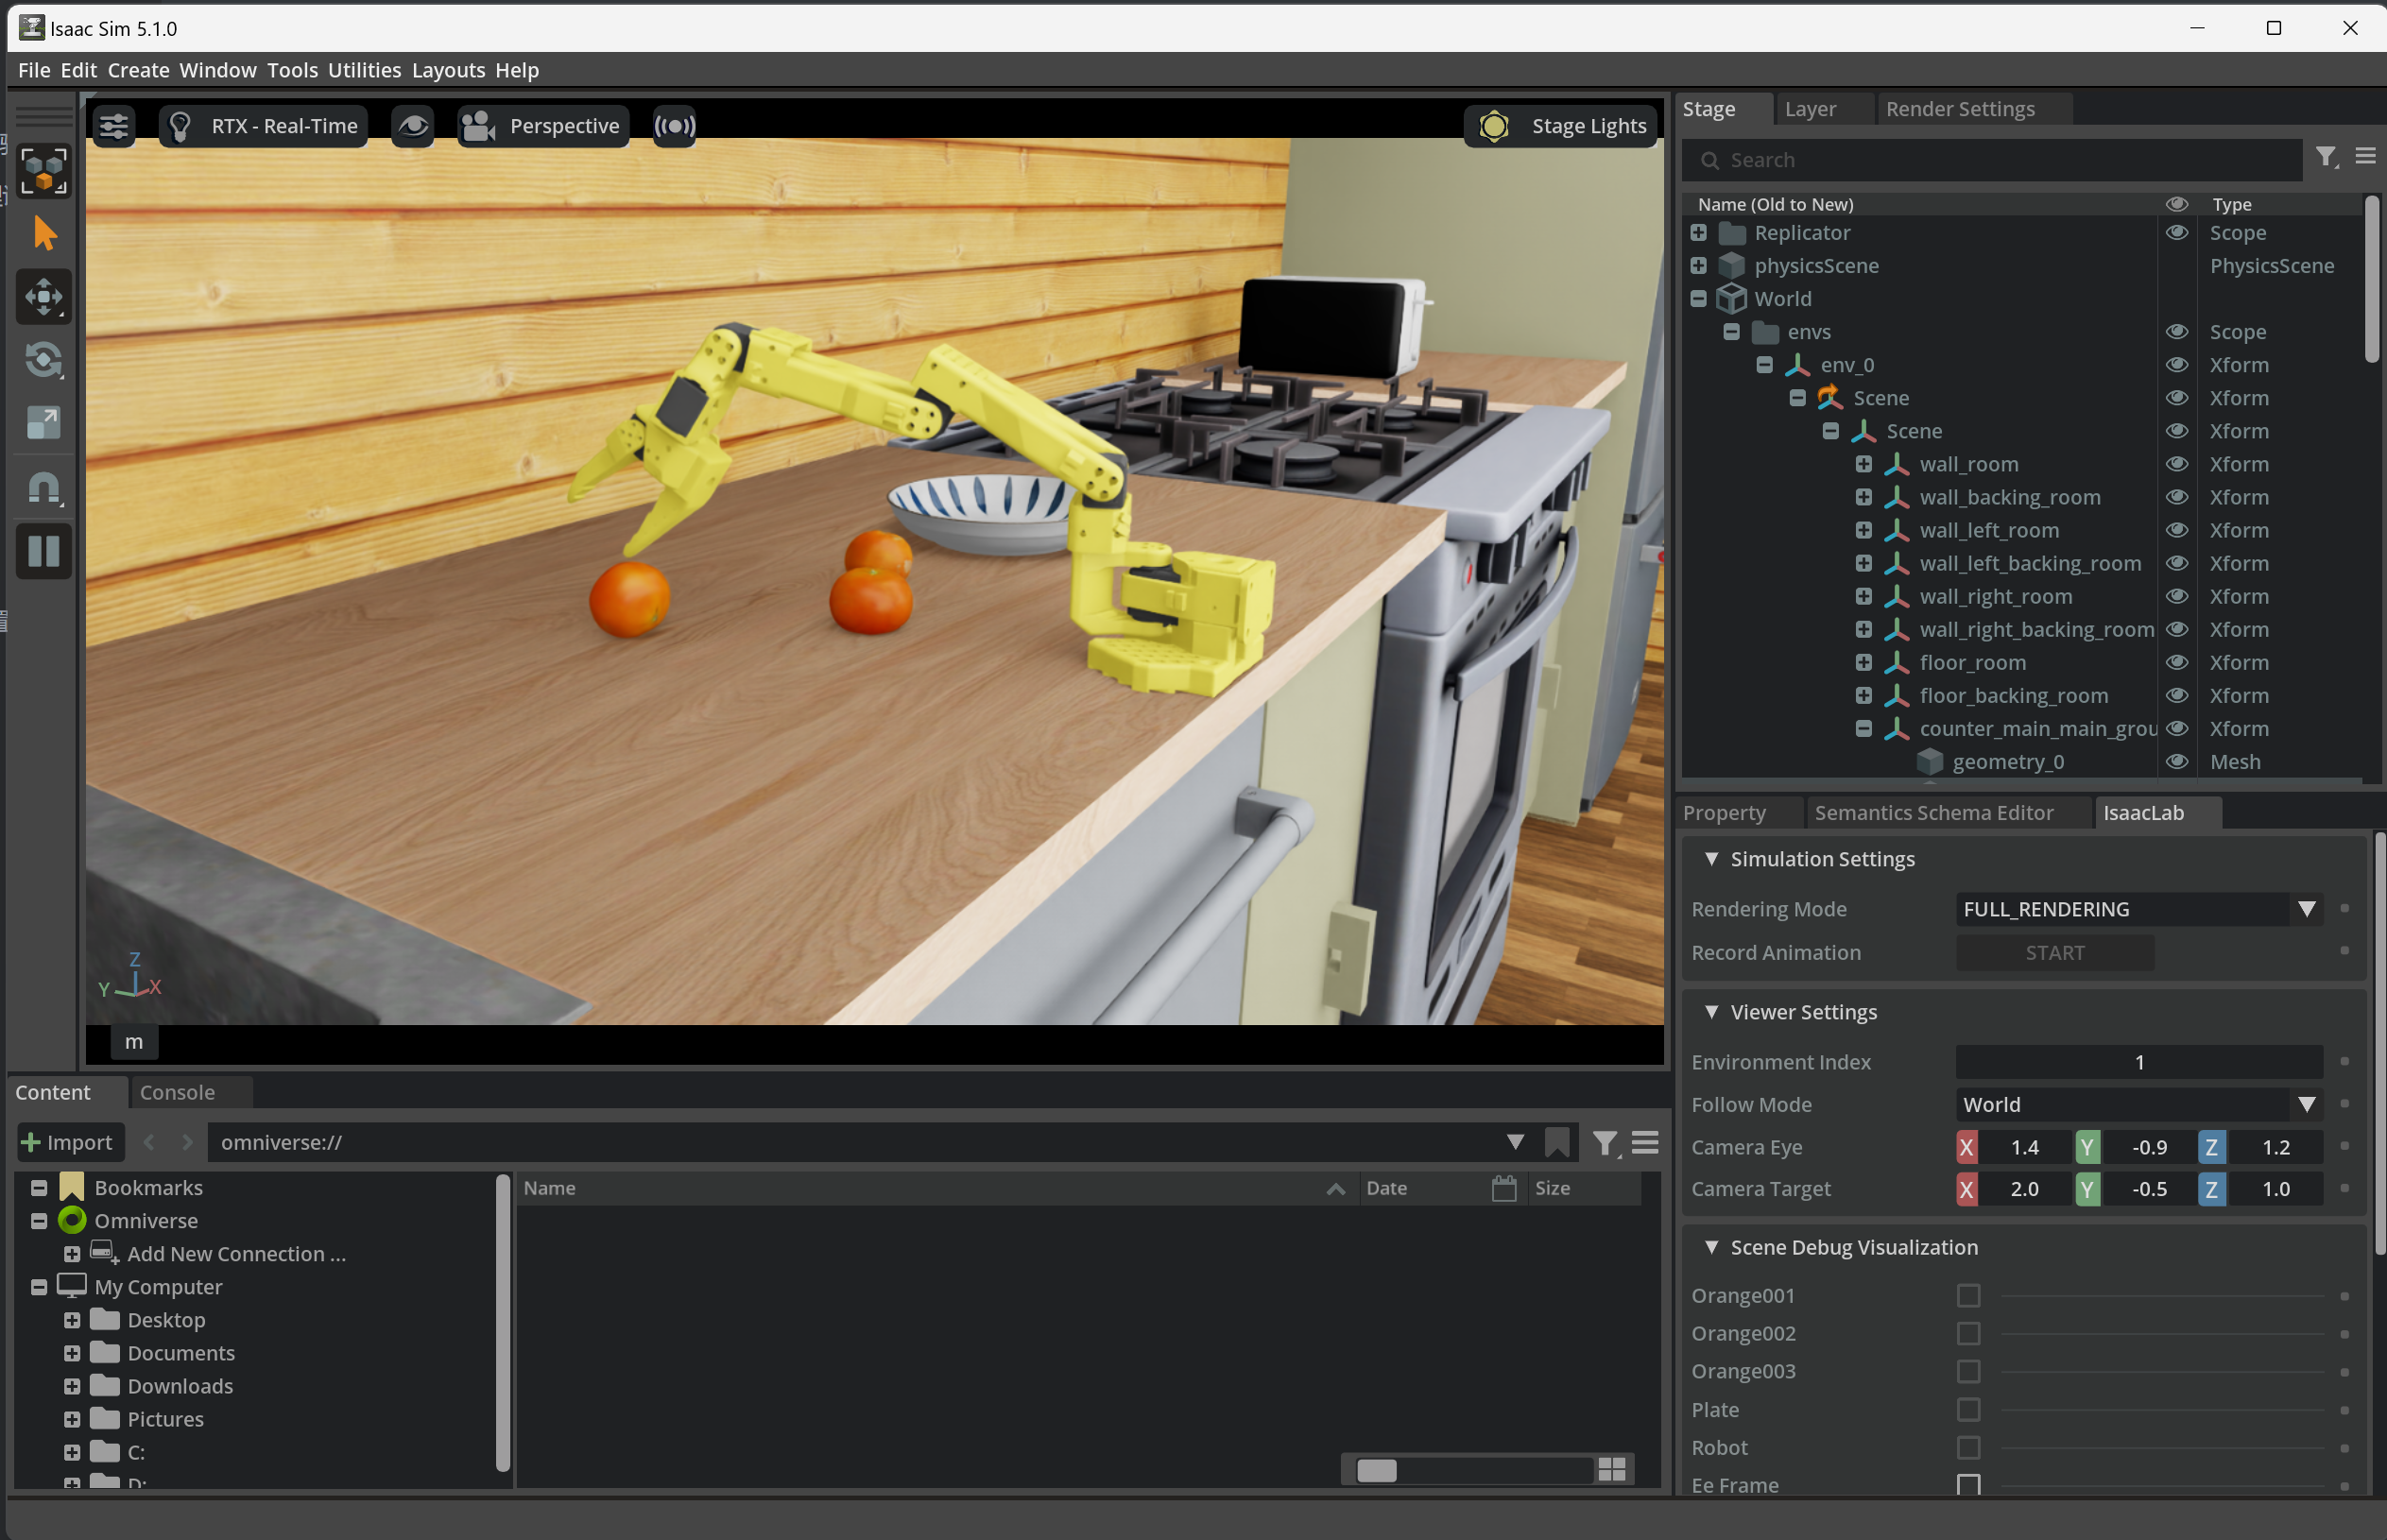Open Stage filter funnel icon
This screenshot has width=2387, height=1540.
(x=2325, y=158)
